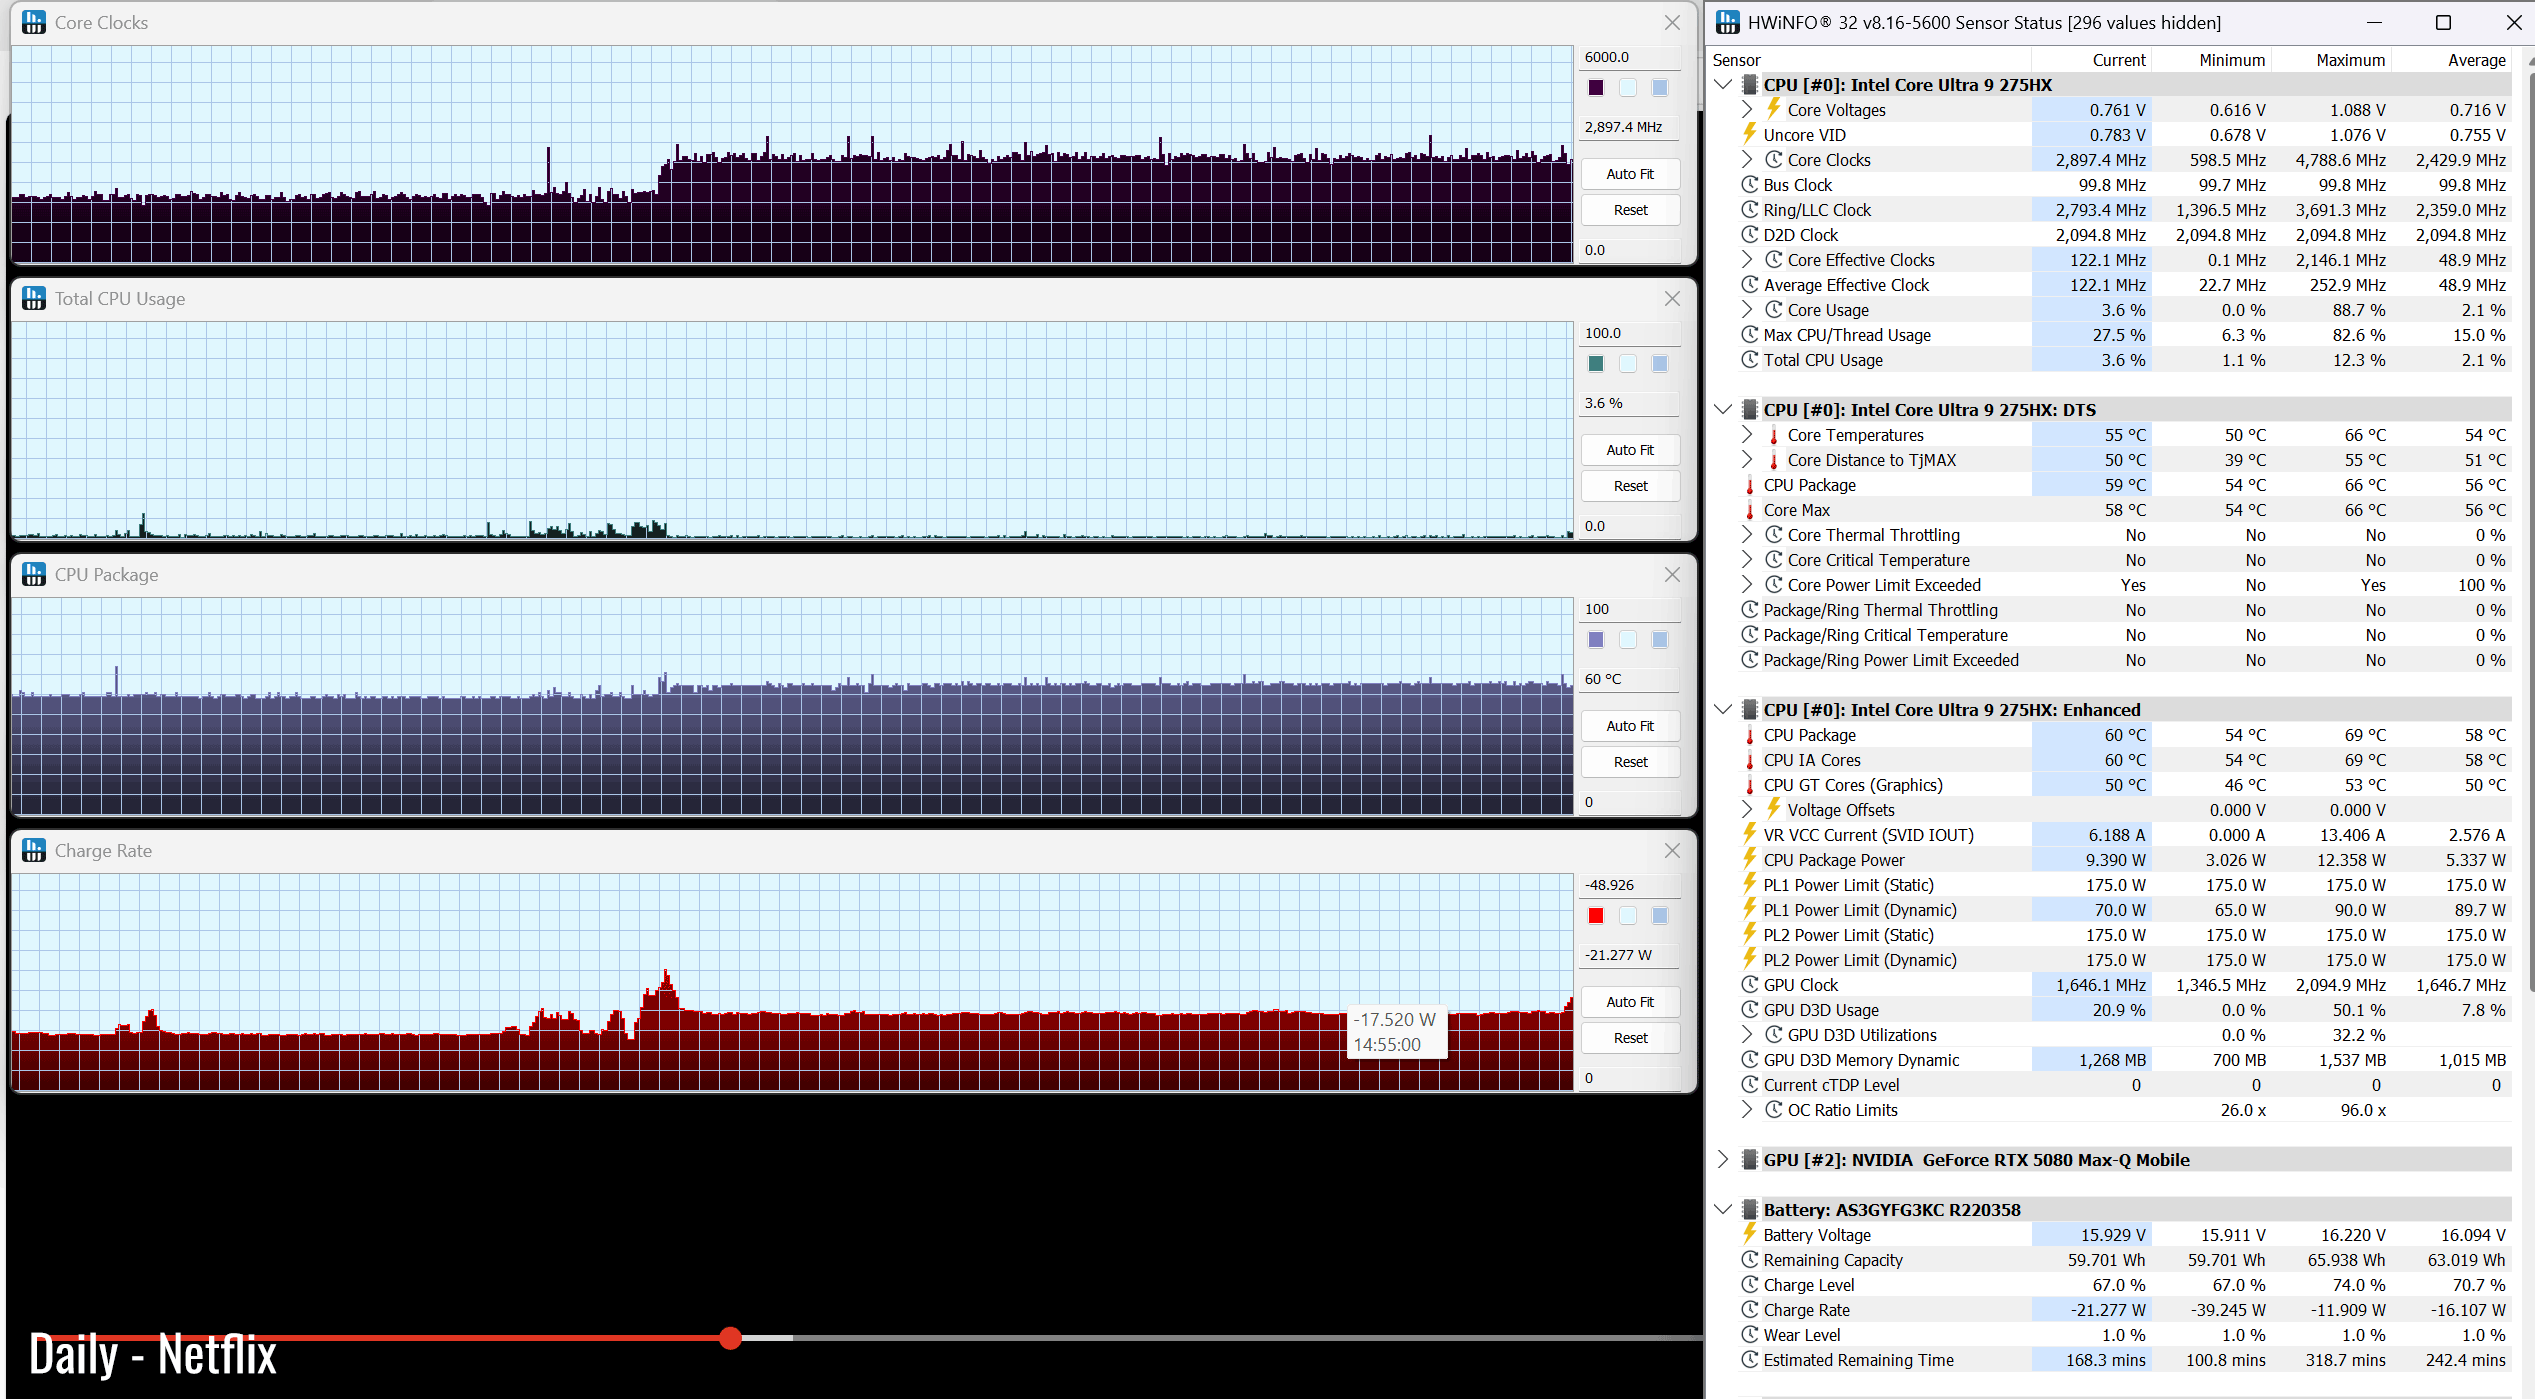Click Auto Fit in CPU Package graph
The height and width of the screenshot is (1399, 2535).
(1630, 726)
